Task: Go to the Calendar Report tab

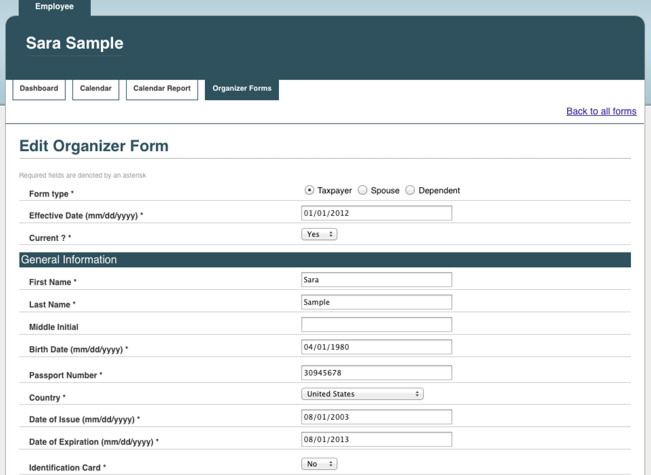Action: click(162, 89)
